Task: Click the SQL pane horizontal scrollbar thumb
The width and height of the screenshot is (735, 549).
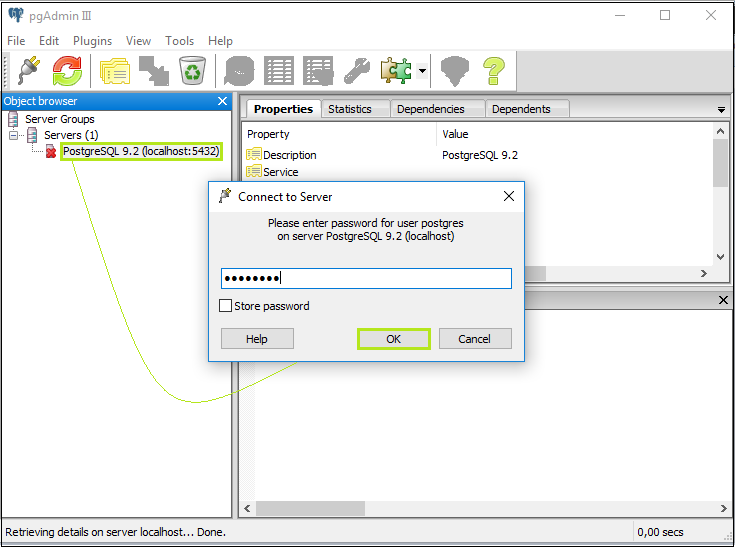Action: click(x=310, y=508)
